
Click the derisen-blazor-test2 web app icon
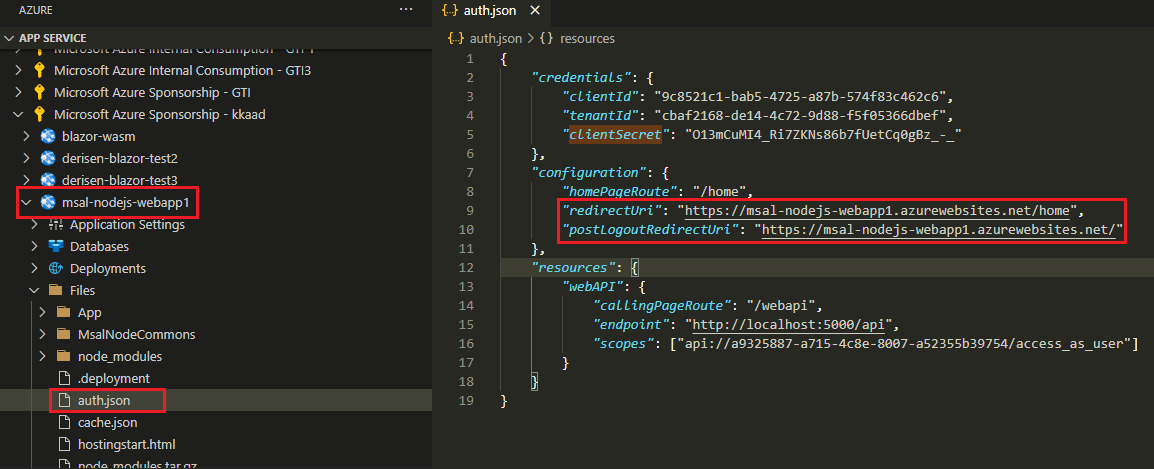pos(49,158)
